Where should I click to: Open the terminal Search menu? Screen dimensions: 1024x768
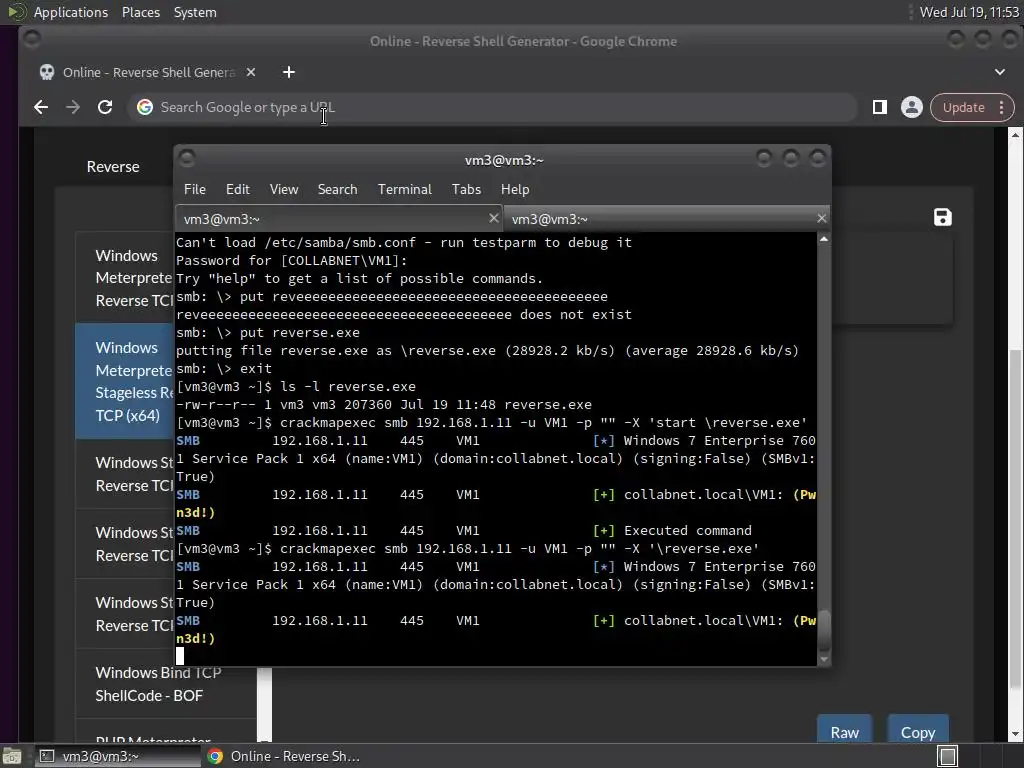coord(338,189)
